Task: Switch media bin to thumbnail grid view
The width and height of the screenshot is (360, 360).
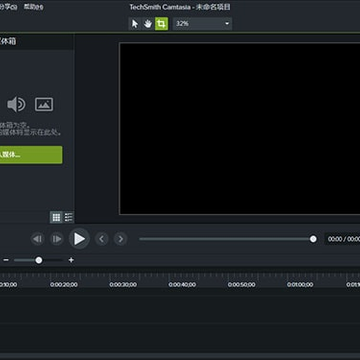Action: pyautogui.click(x=56, y=217)
